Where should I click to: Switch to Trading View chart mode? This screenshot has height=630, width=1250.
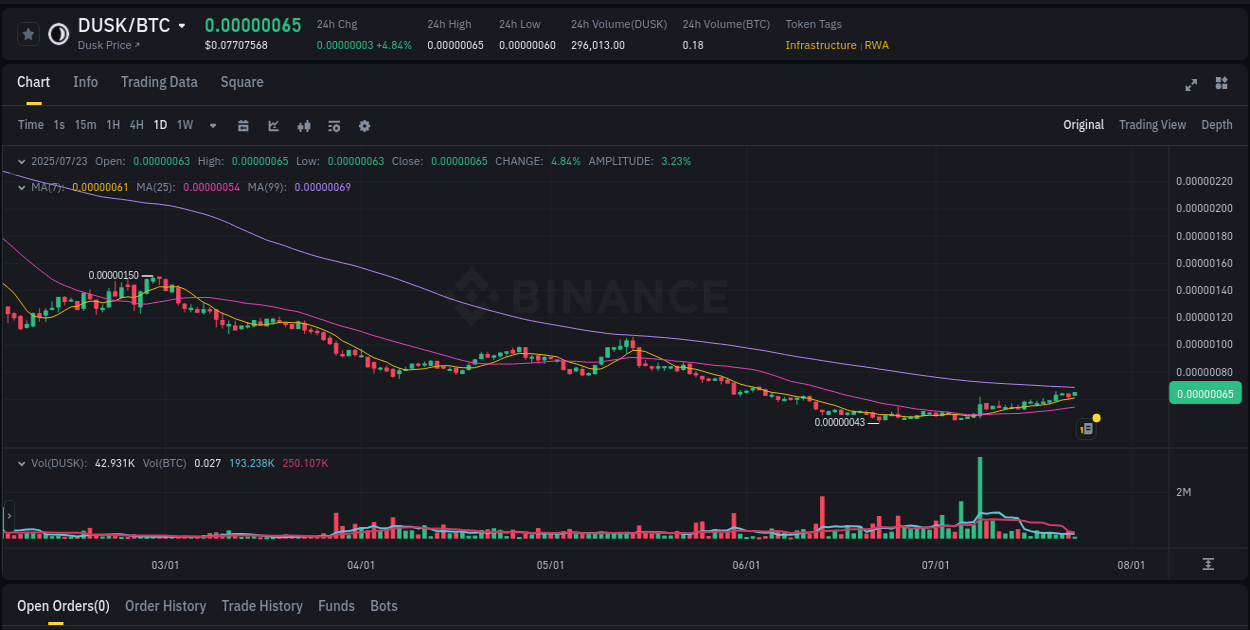1152,125
